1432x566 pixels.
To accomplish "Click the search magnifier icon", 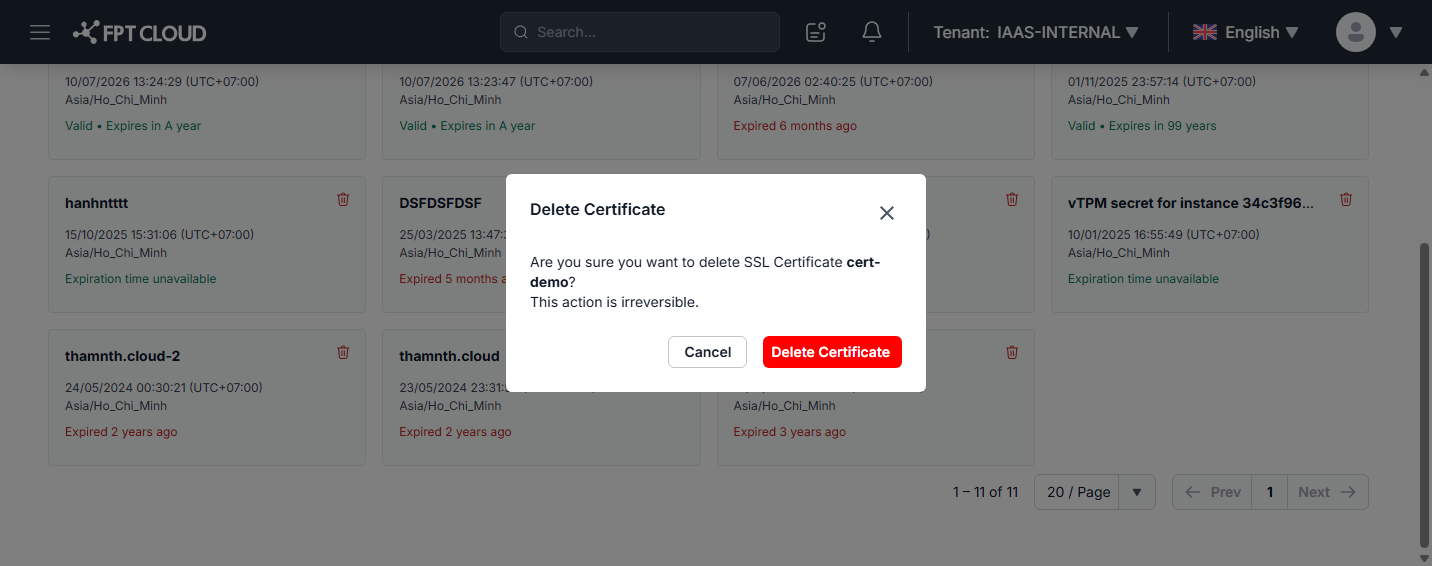I will (520, 32).
